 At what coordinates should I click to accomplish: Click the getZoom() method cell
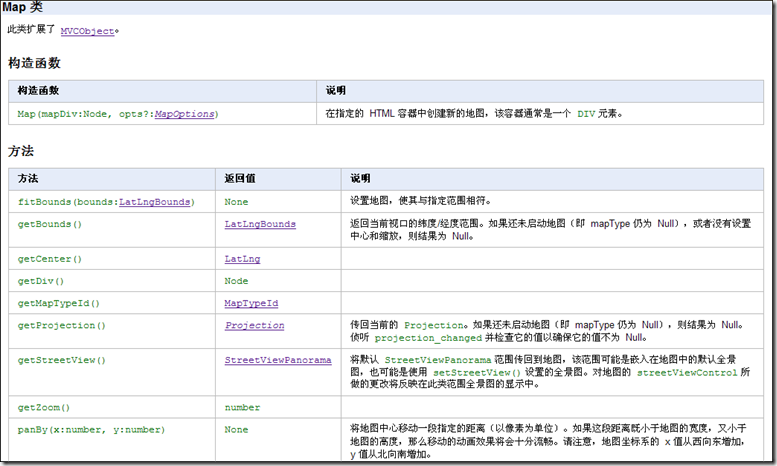(112, 407)
